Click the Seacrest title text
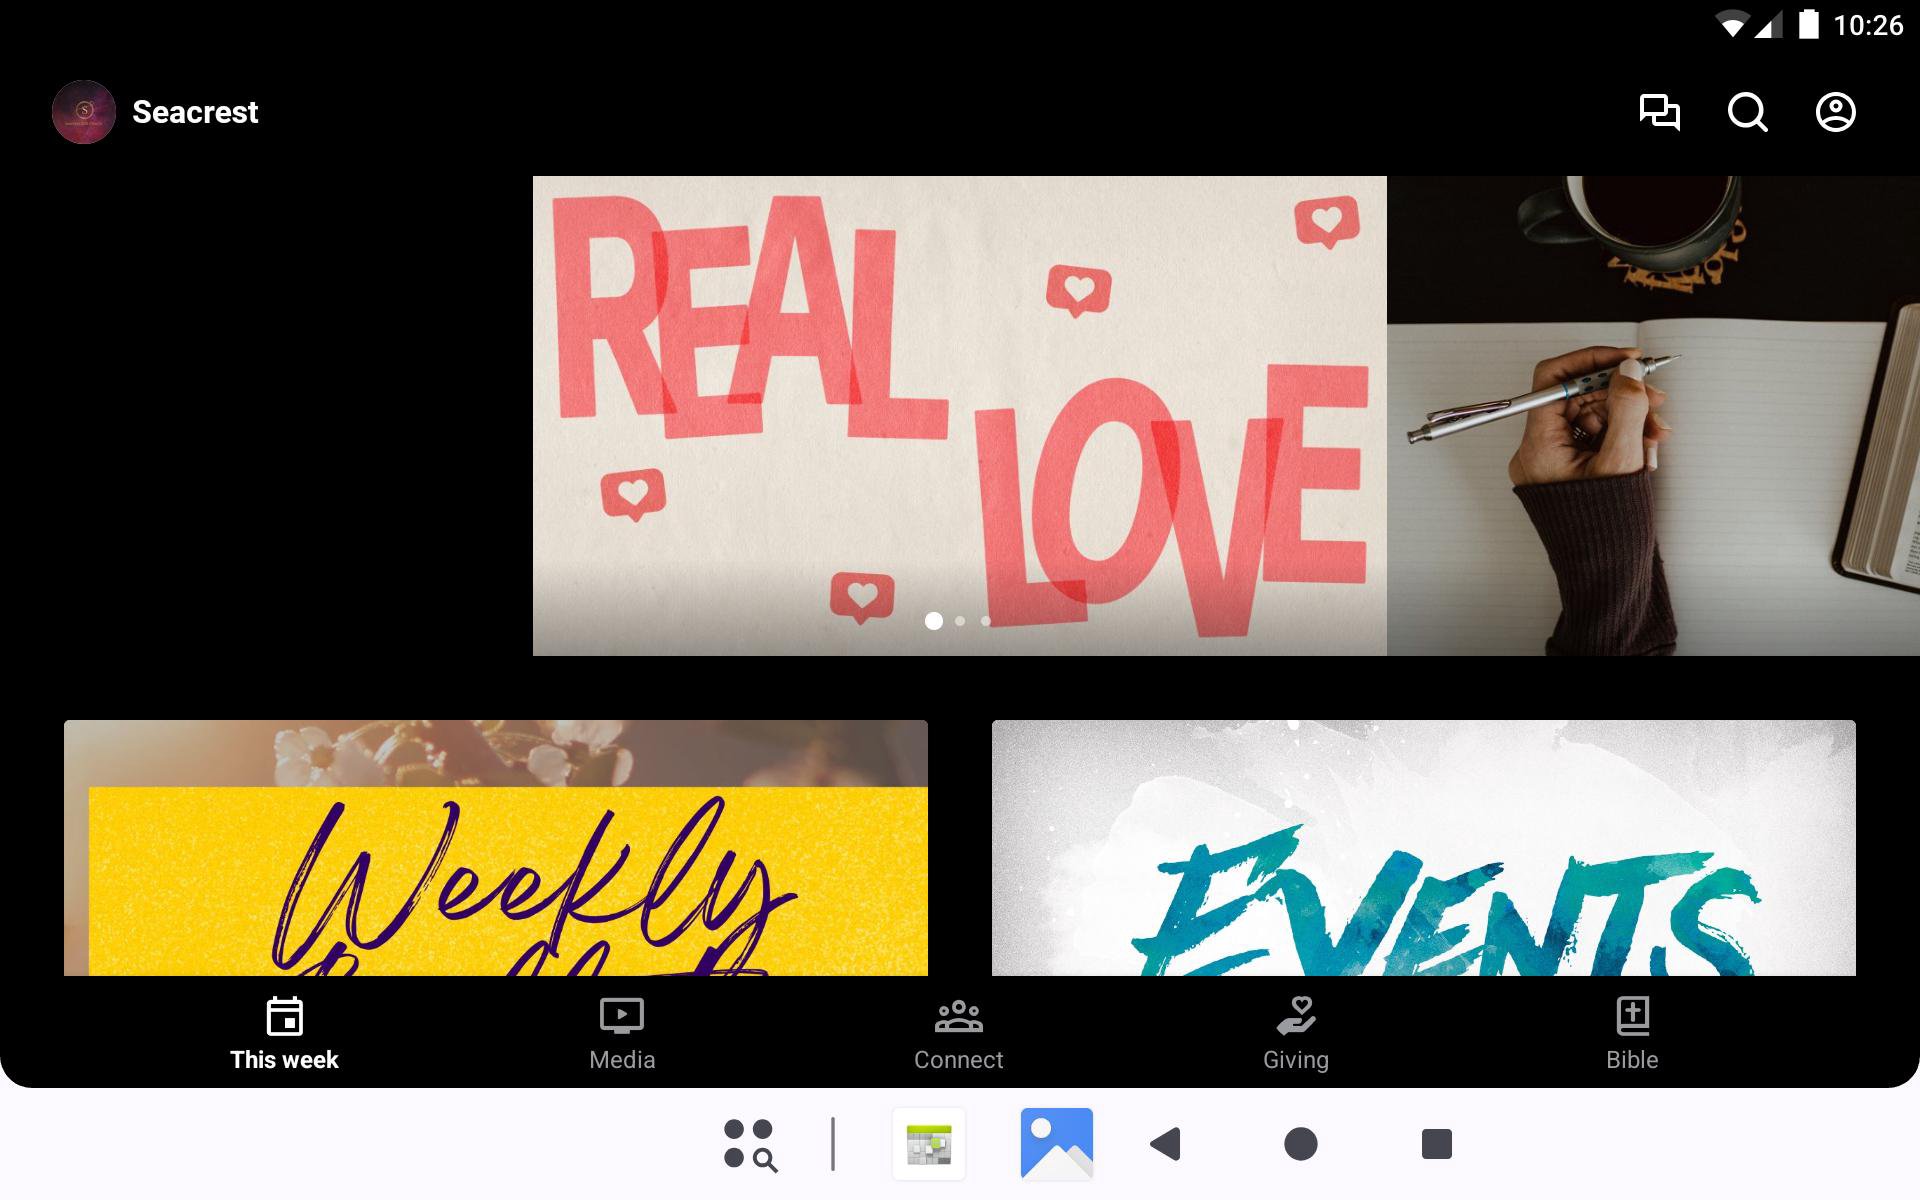The image size is (1920, 1200). (x=195, y=112)
